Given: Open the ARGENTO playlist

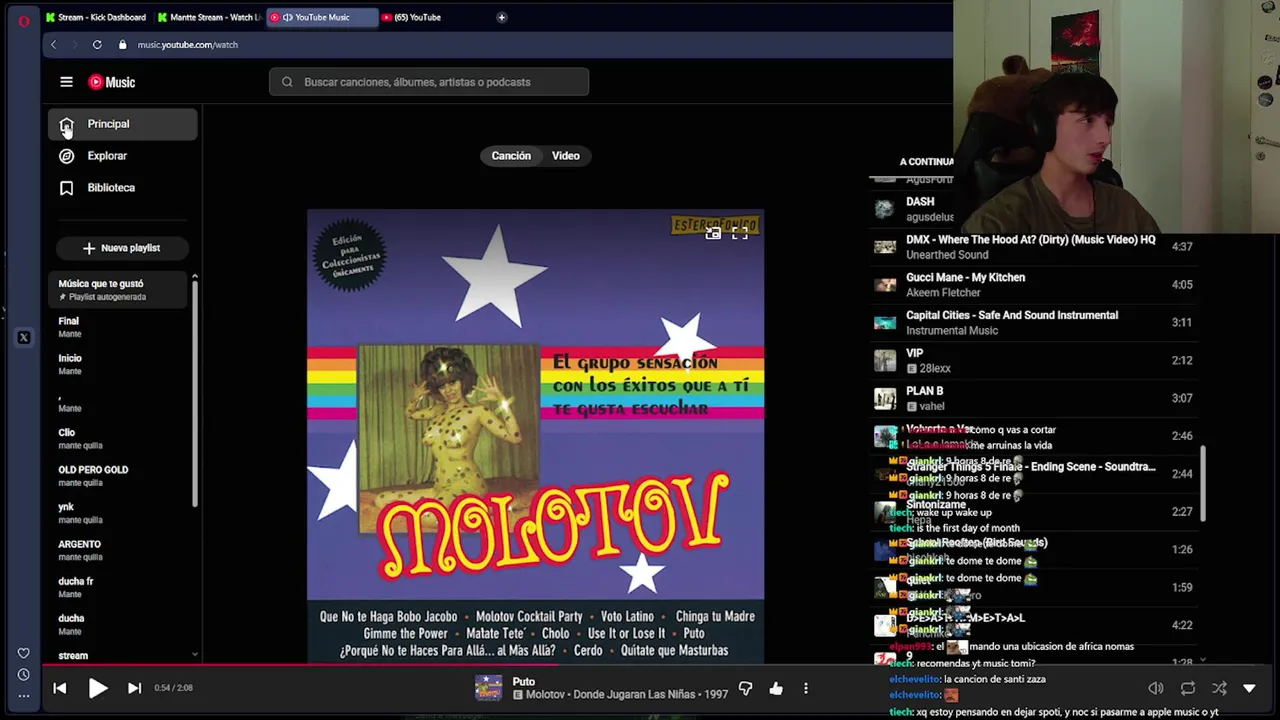Looking at the screenshot, I should tap(118, 550).
